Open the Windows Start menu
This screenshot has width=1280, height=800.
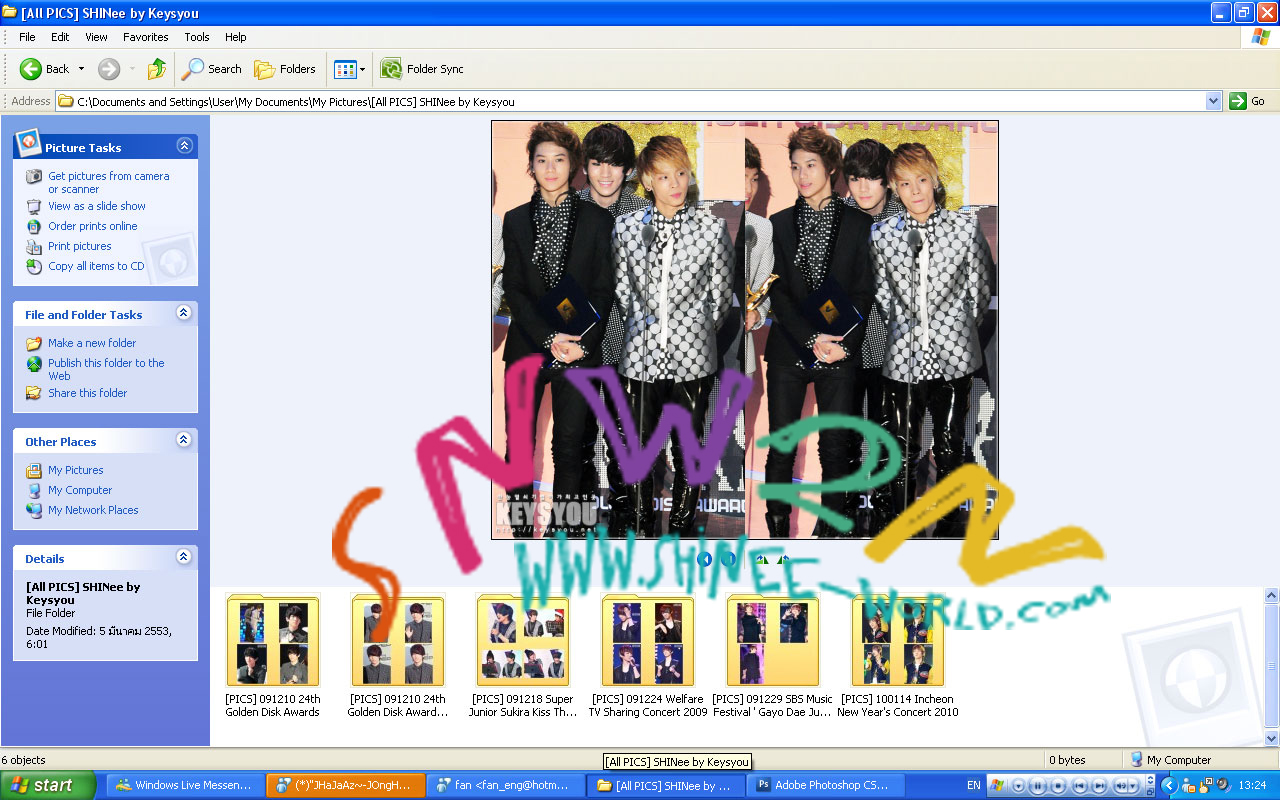48,786
